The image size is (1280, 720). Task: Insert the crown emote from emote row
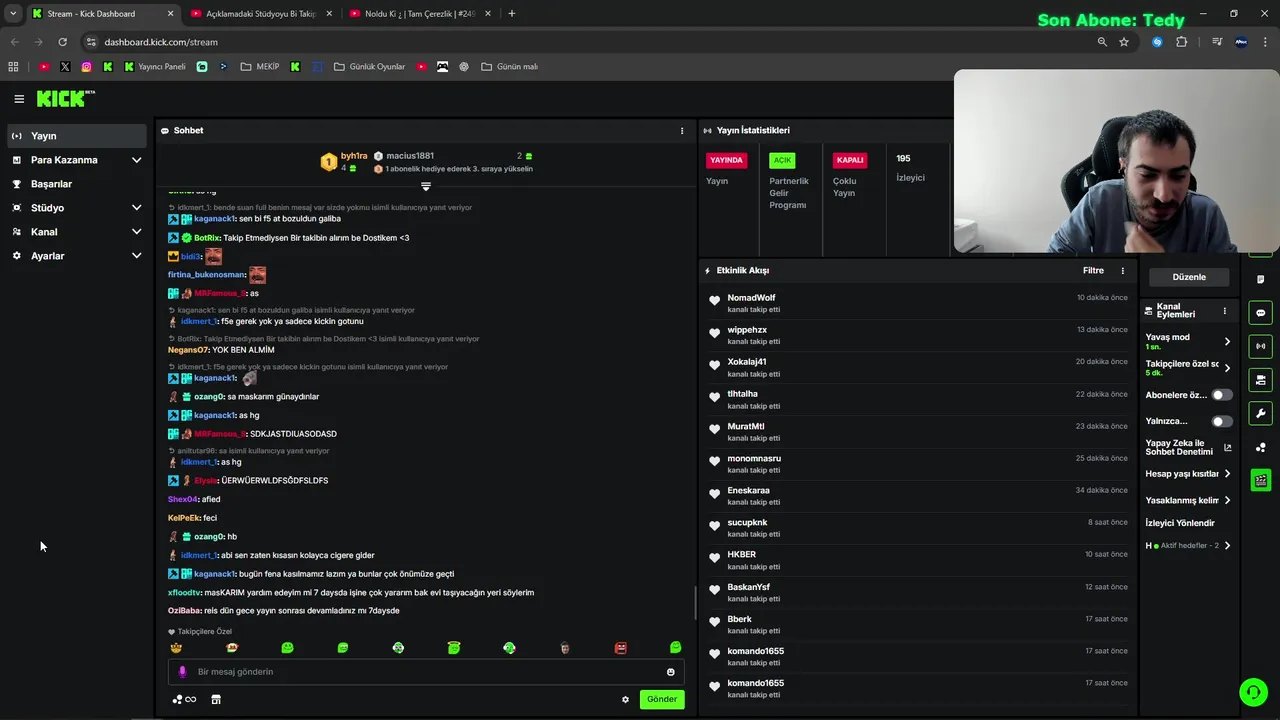click(177, 648)
